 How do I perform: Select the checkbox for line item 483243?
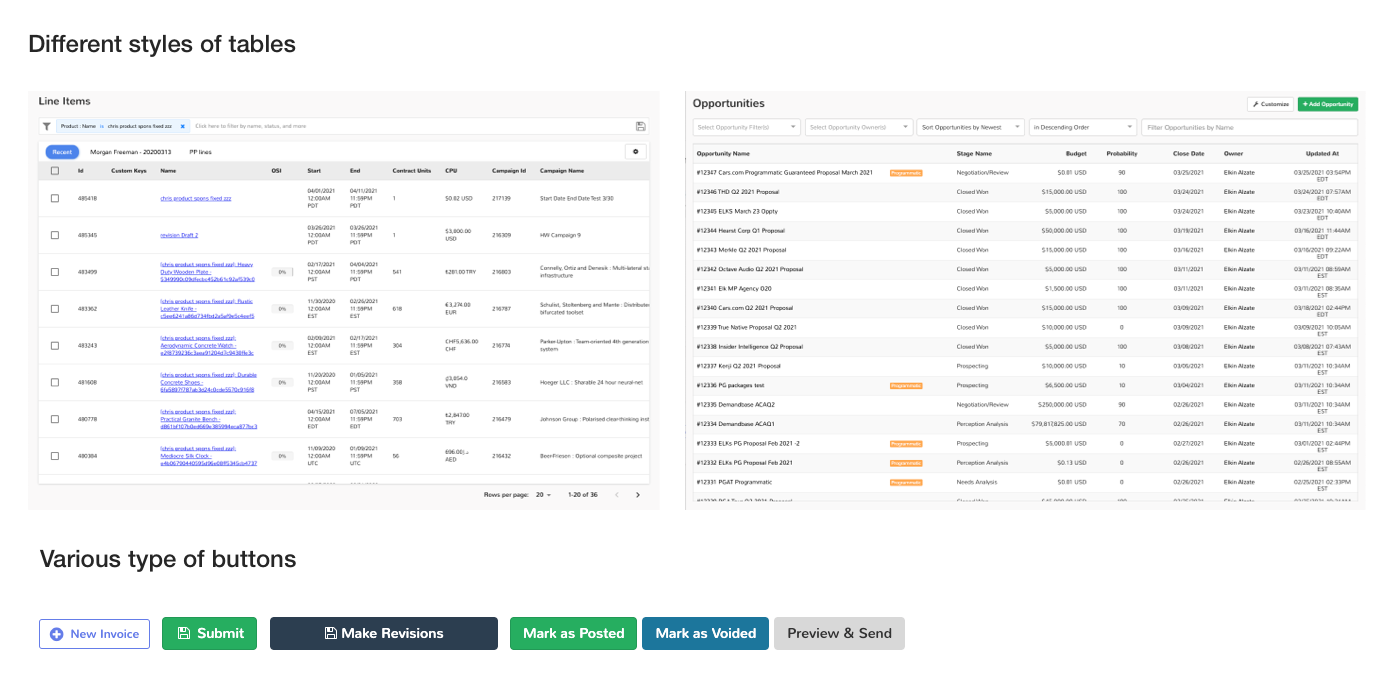click(55, 346)
